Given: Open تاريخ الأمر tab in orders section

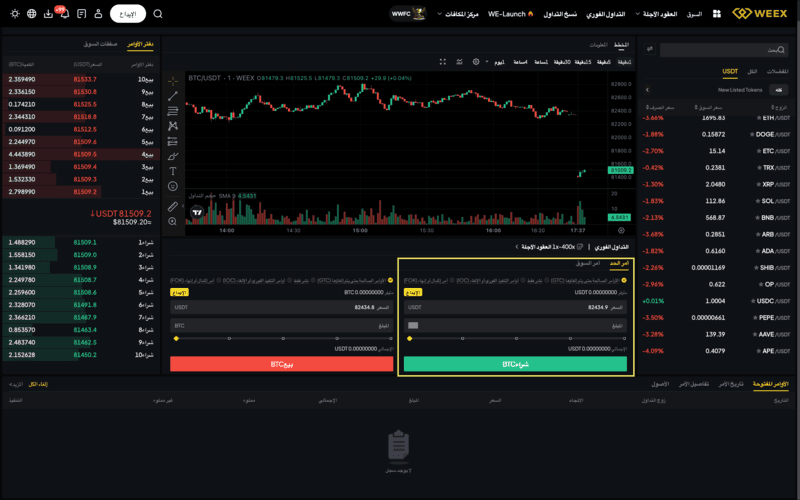Looking at the screenshot, I should pos(731,384).
